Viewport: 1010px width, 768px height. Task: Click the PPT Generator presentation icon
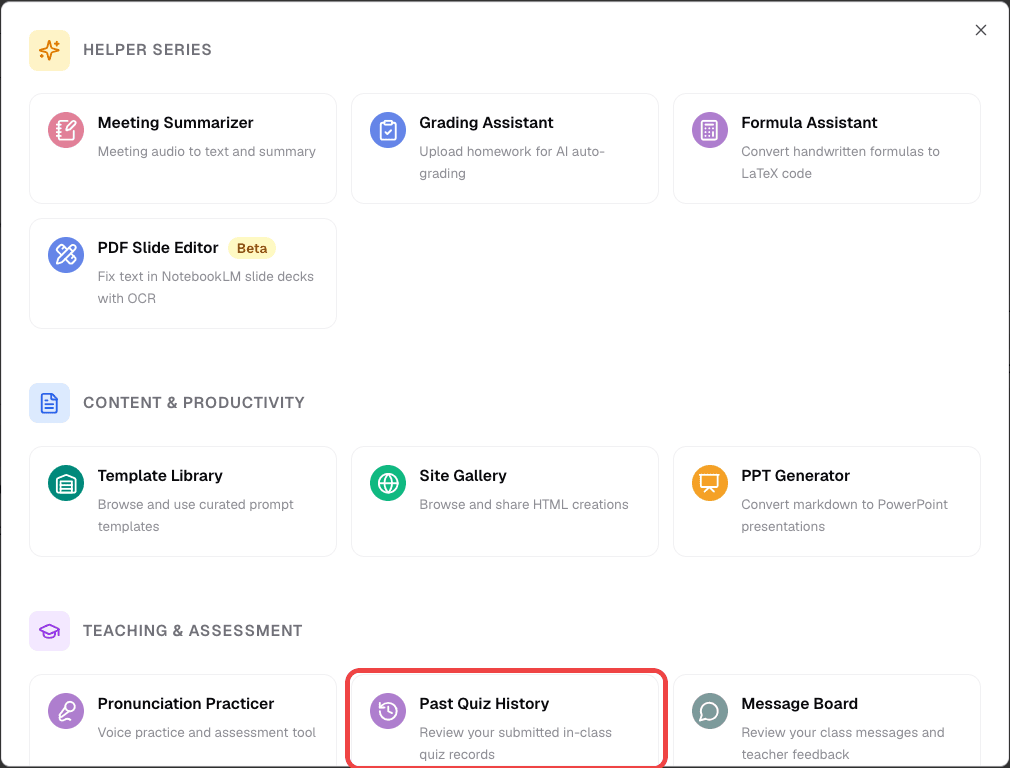710,483
